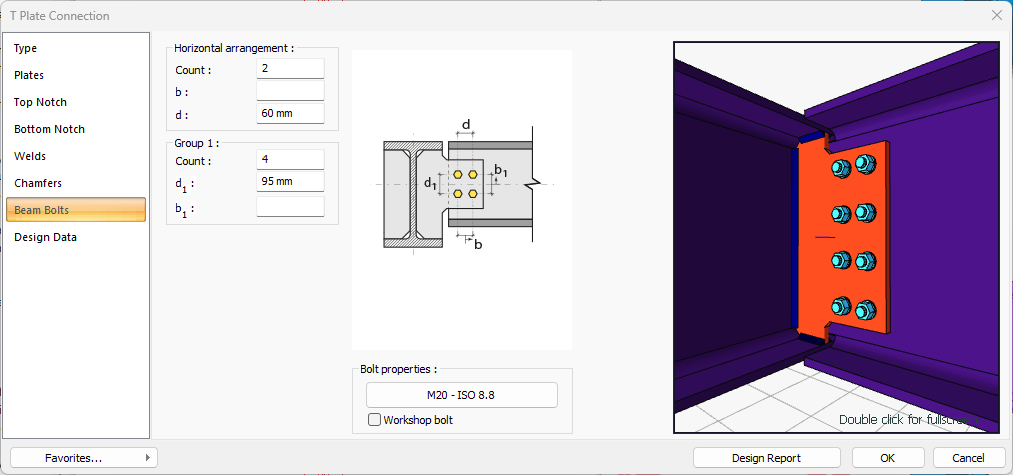This screenshot has height=475, width=1013.
Task: Click the Design Report button
Action: [766, 458]
